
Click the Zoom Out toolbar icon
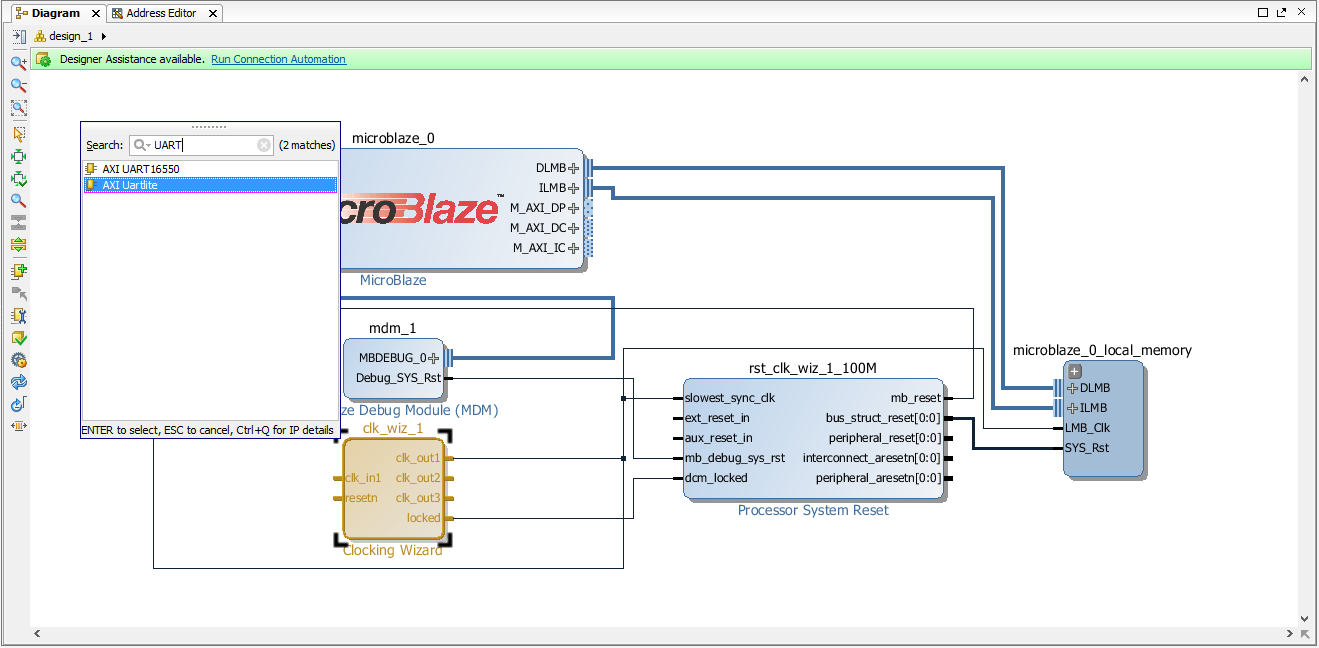coord(18,86)
